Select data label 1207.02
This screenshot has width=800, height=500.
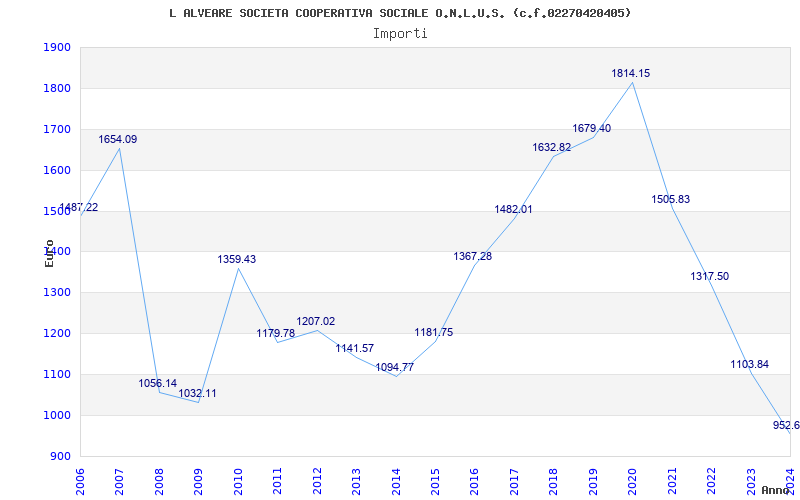(316, 321)
